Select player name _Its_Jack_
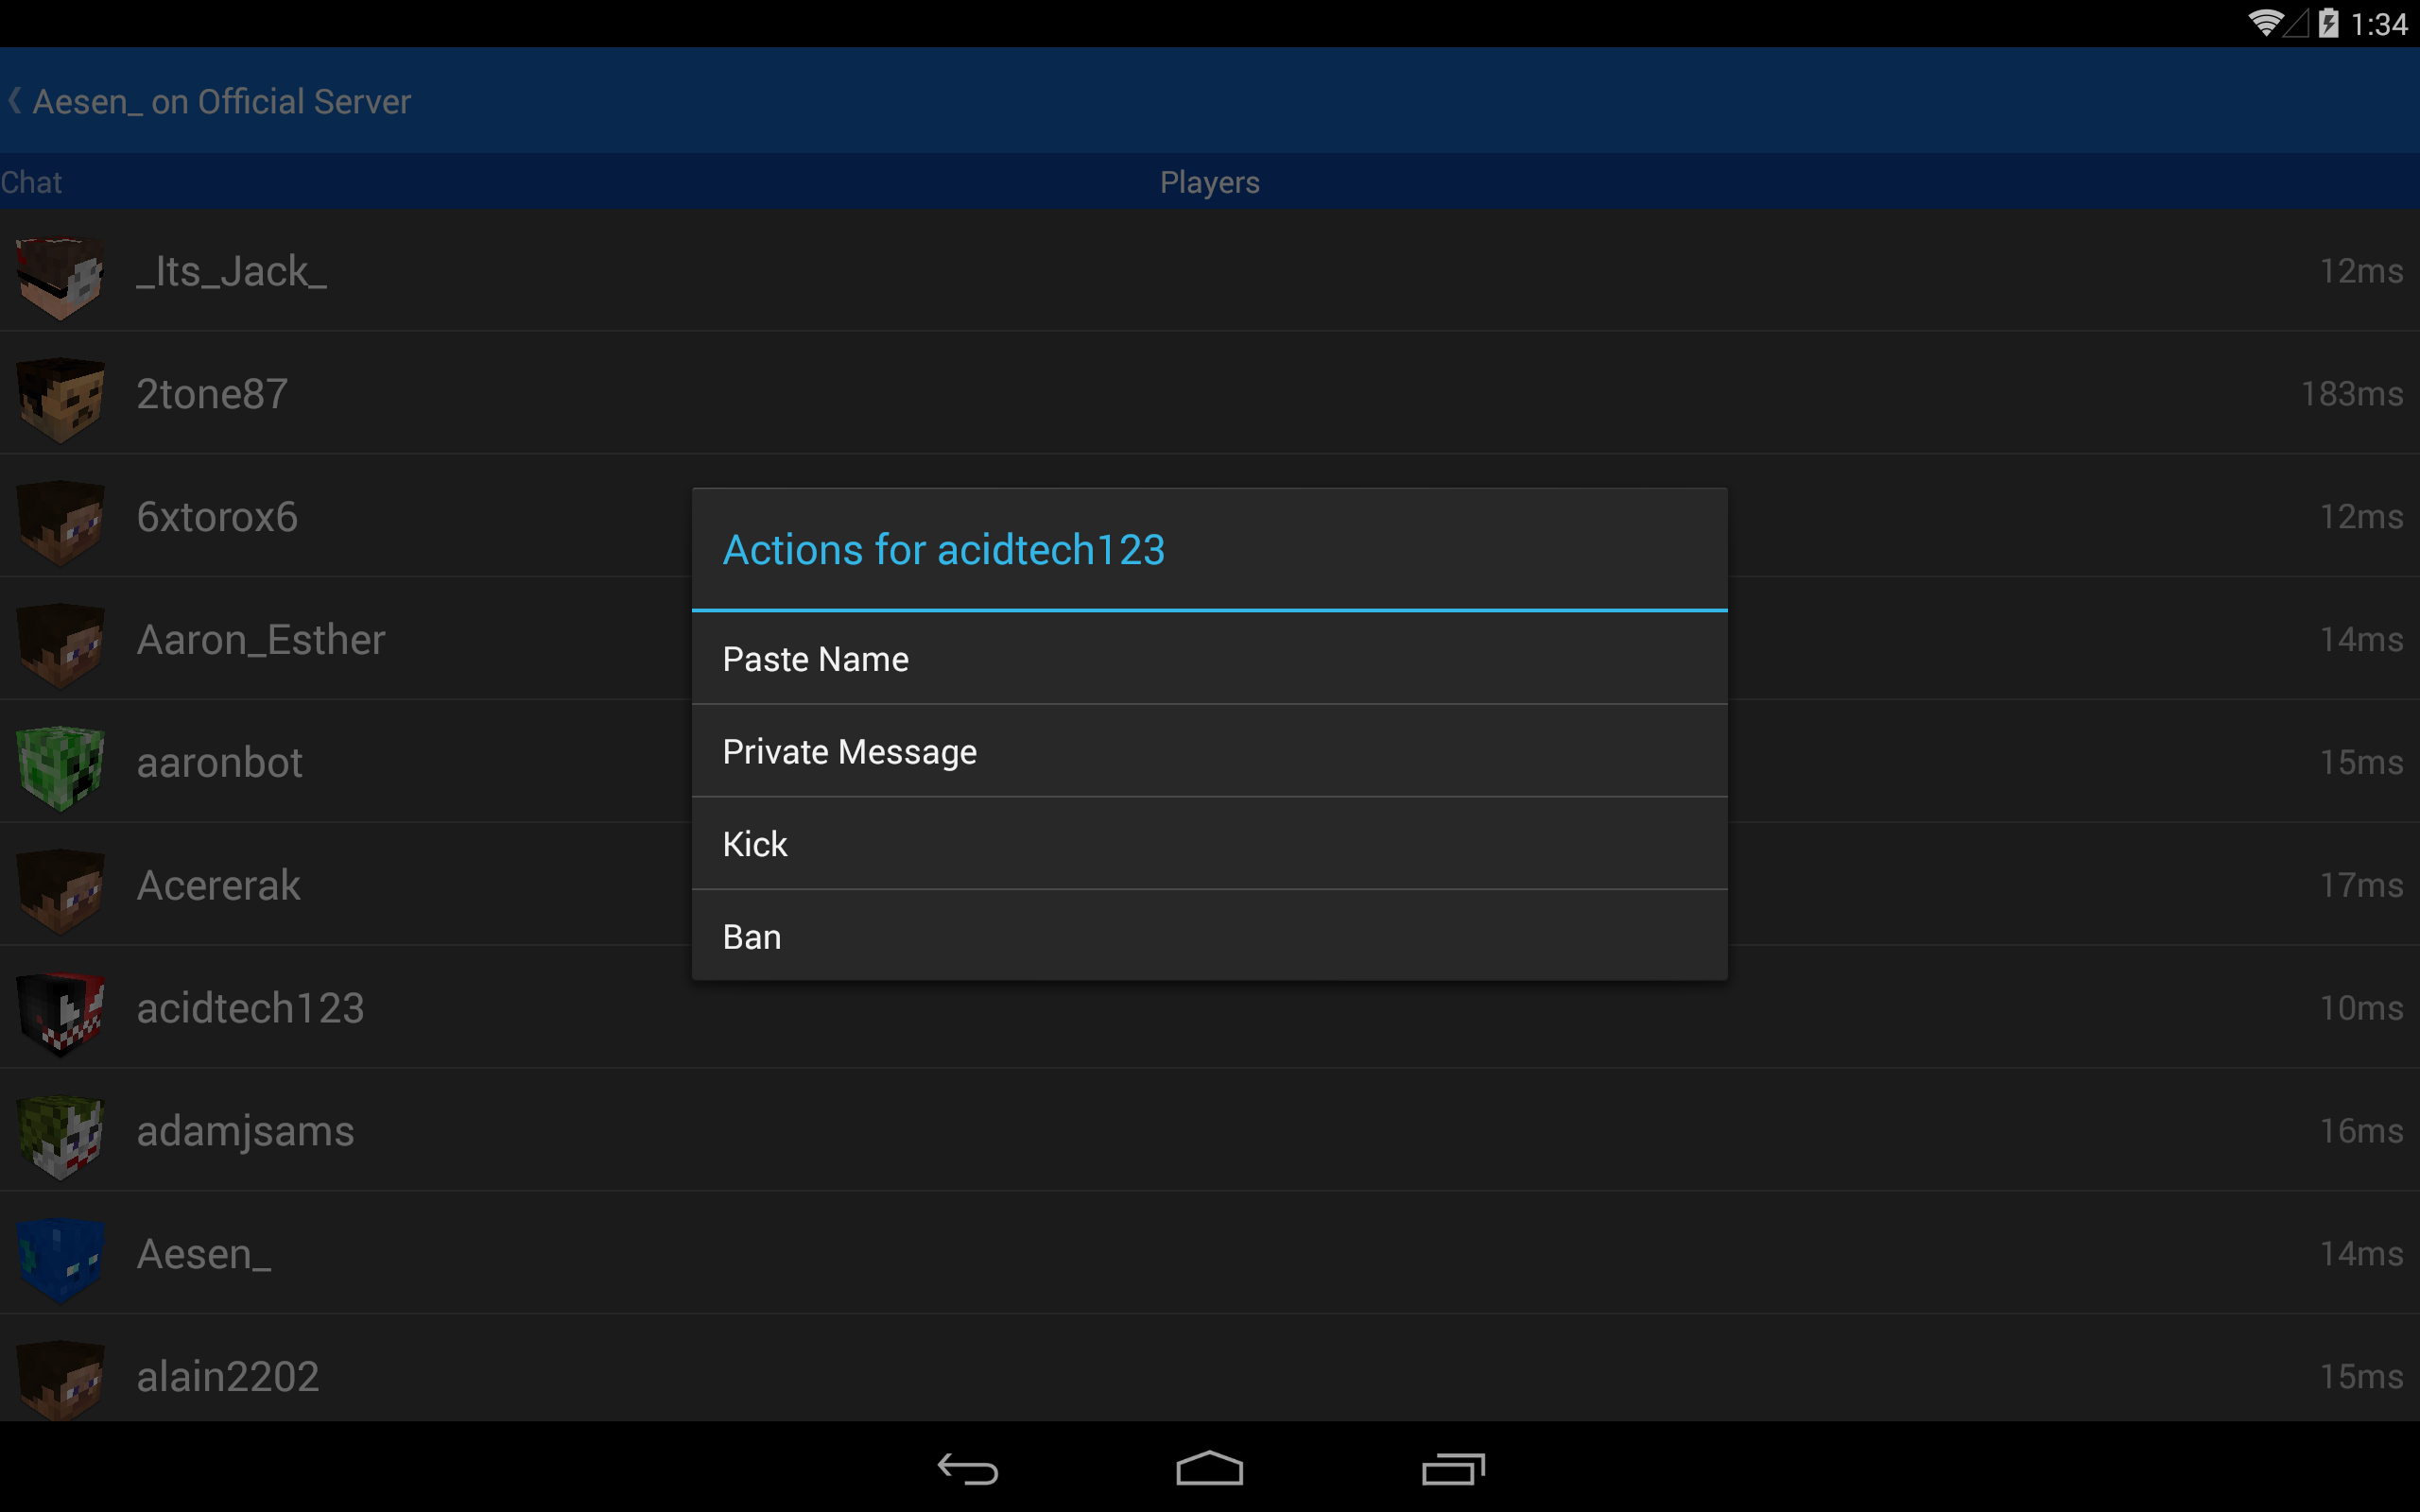The width and height of the screenshot is (2420, 1512). (231, 271)
